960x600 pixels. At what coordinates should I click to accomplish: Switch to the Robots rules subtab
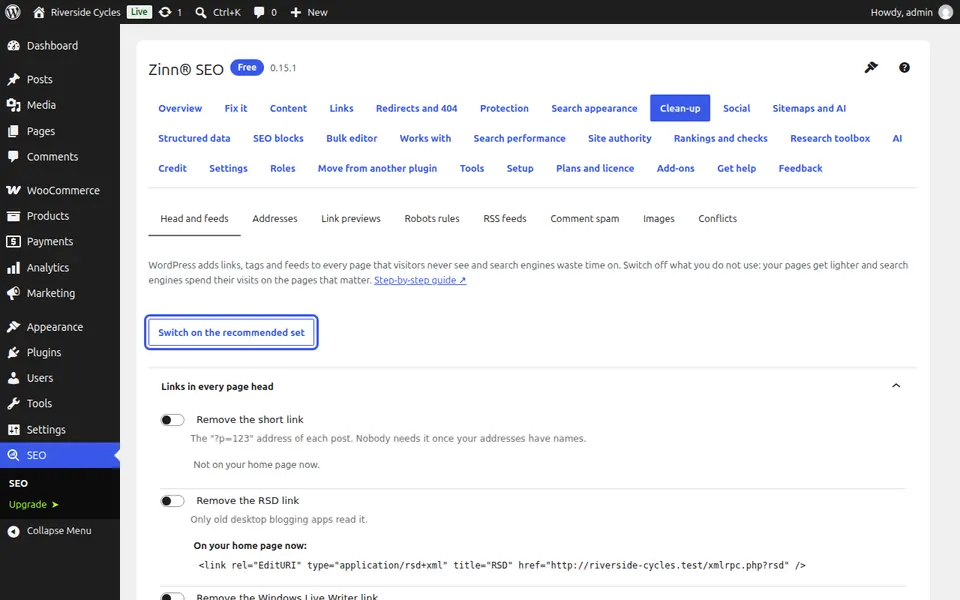pos(432,219)
